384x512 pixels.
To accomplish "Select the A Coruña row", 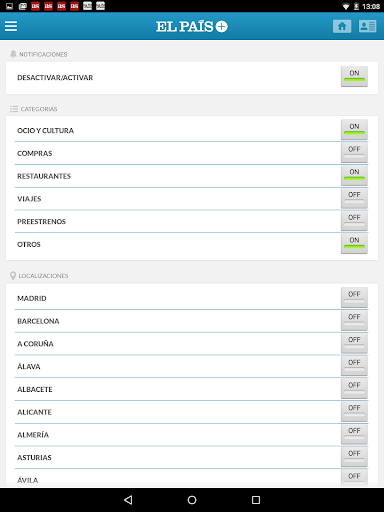I will point(192,344).
